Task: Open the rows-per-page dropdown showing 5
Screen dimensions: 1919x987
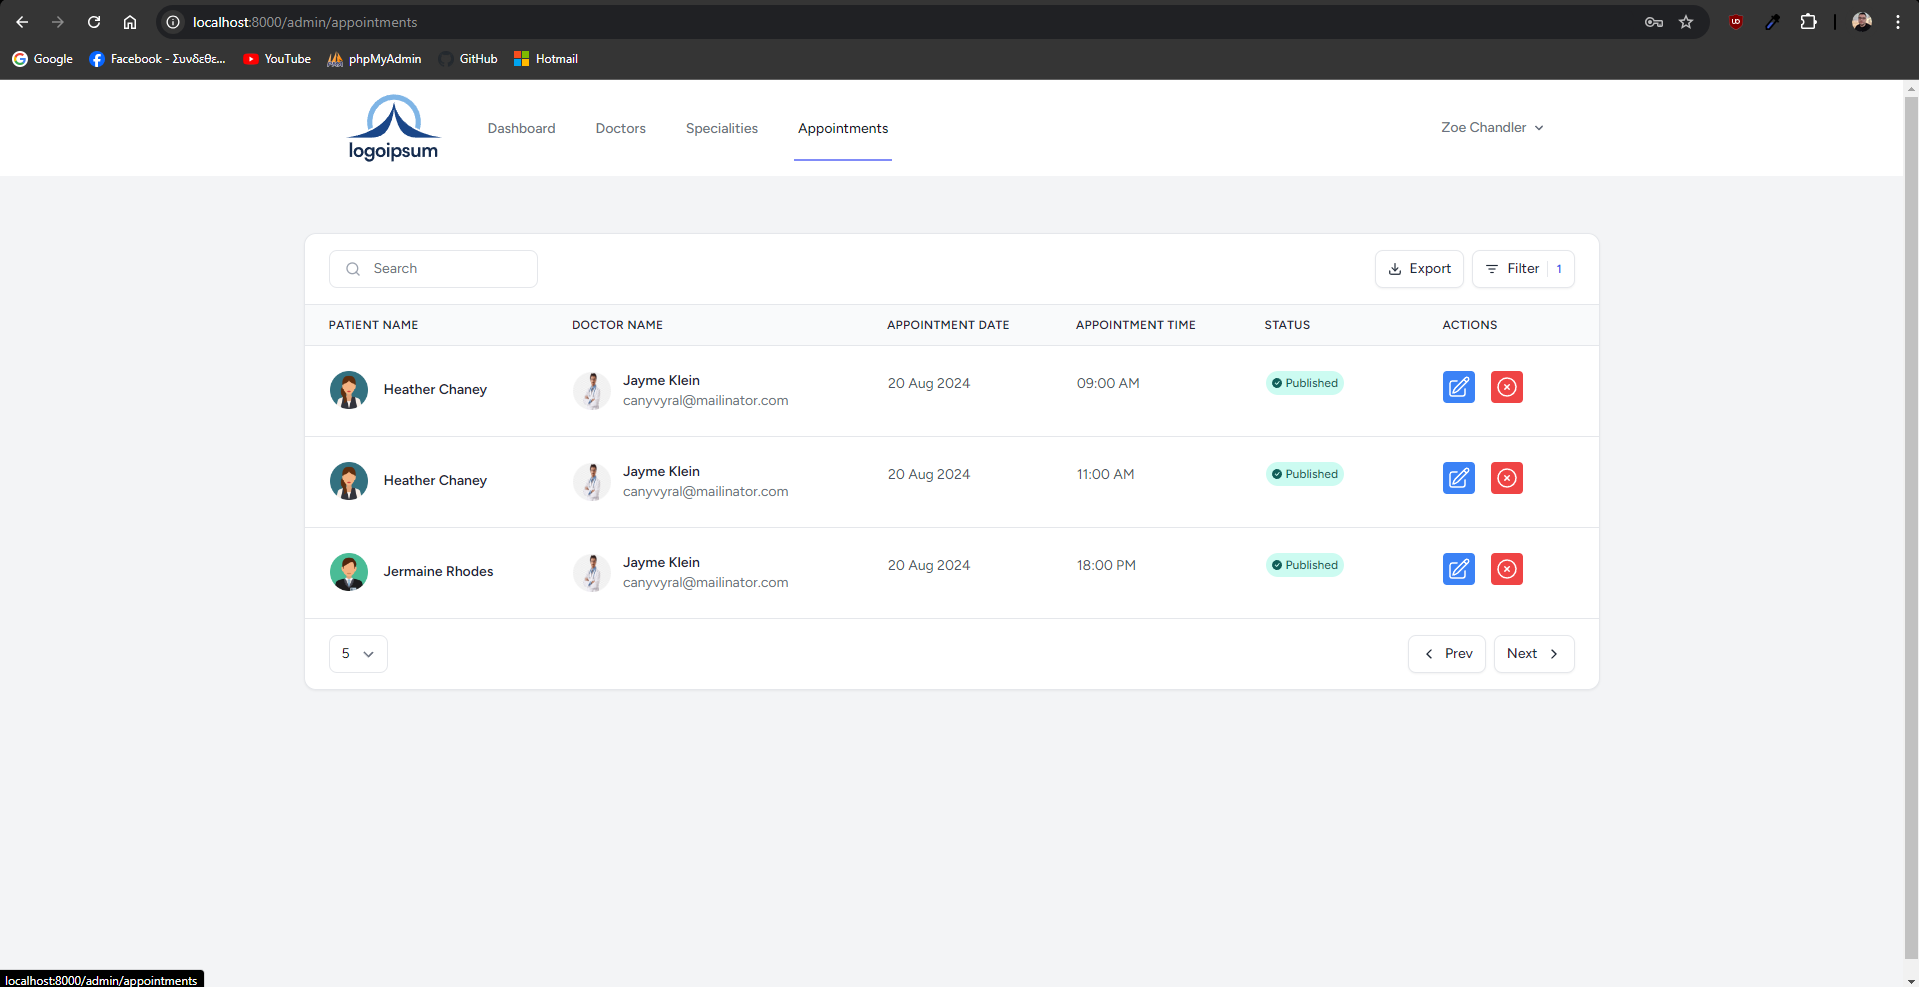Action: (x=358, y=654)
